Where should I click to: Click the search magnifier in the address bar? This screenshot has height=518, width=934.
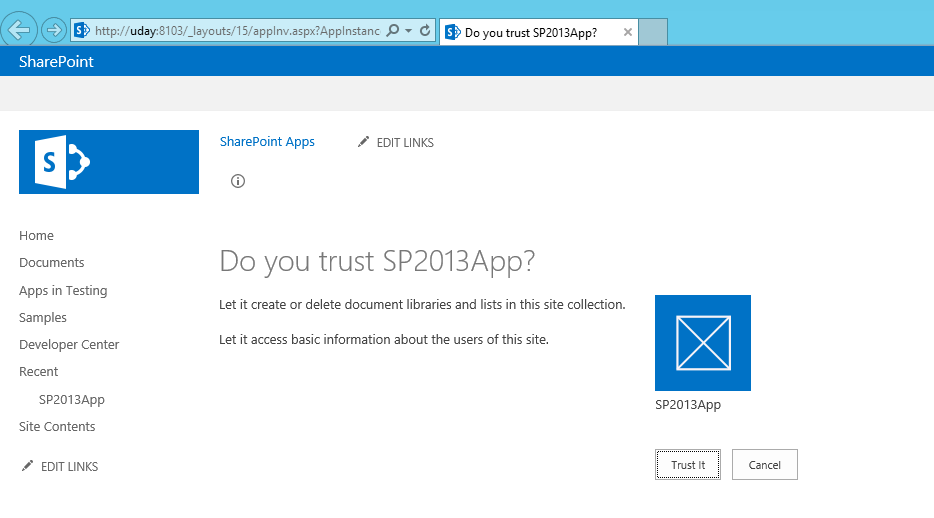point(393,30)
